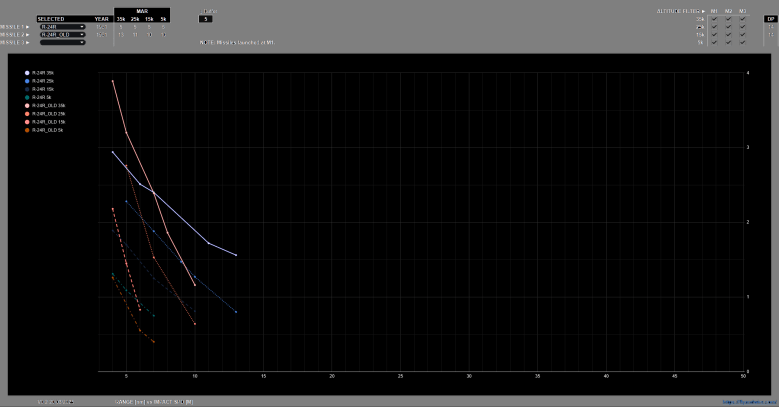Open the Missile 1 dropdown showing R-24R
This screenshot has height=407, width=779.
[x=63, y=27]
